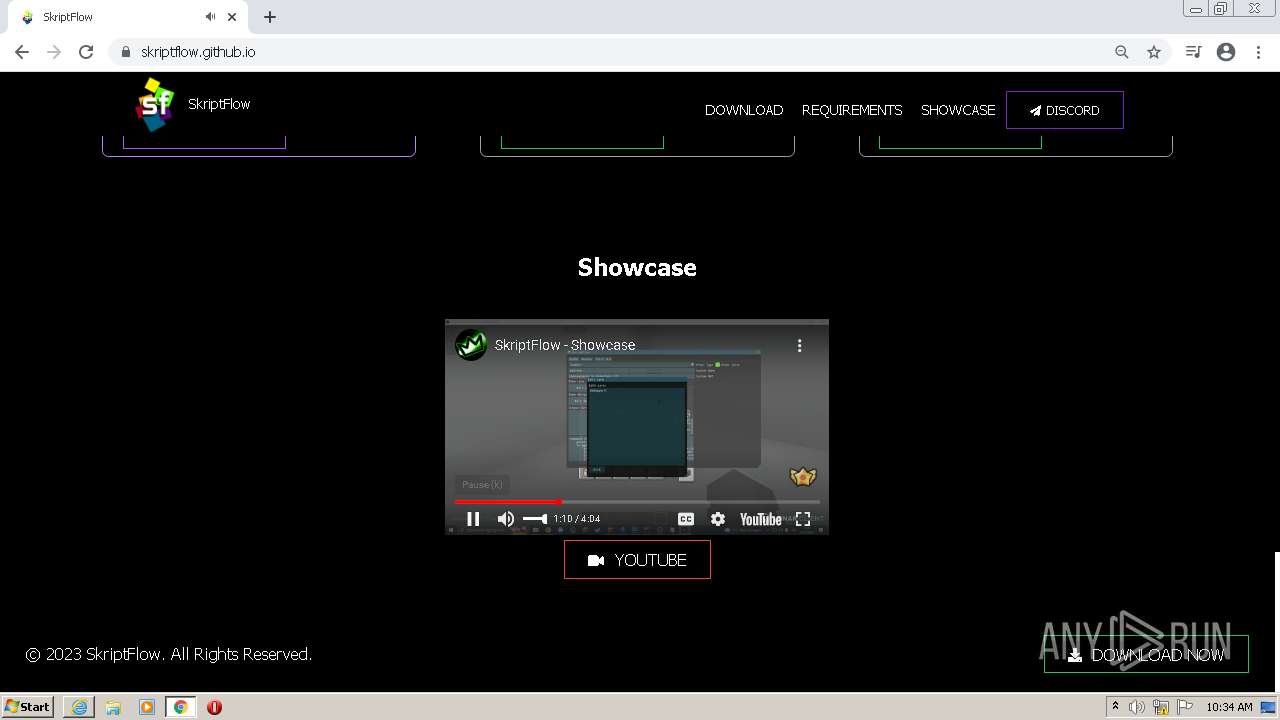Click the channel avatar on the video
Image resolution: width=1280 pixels, height=720 pixels.
pos(471,345)
